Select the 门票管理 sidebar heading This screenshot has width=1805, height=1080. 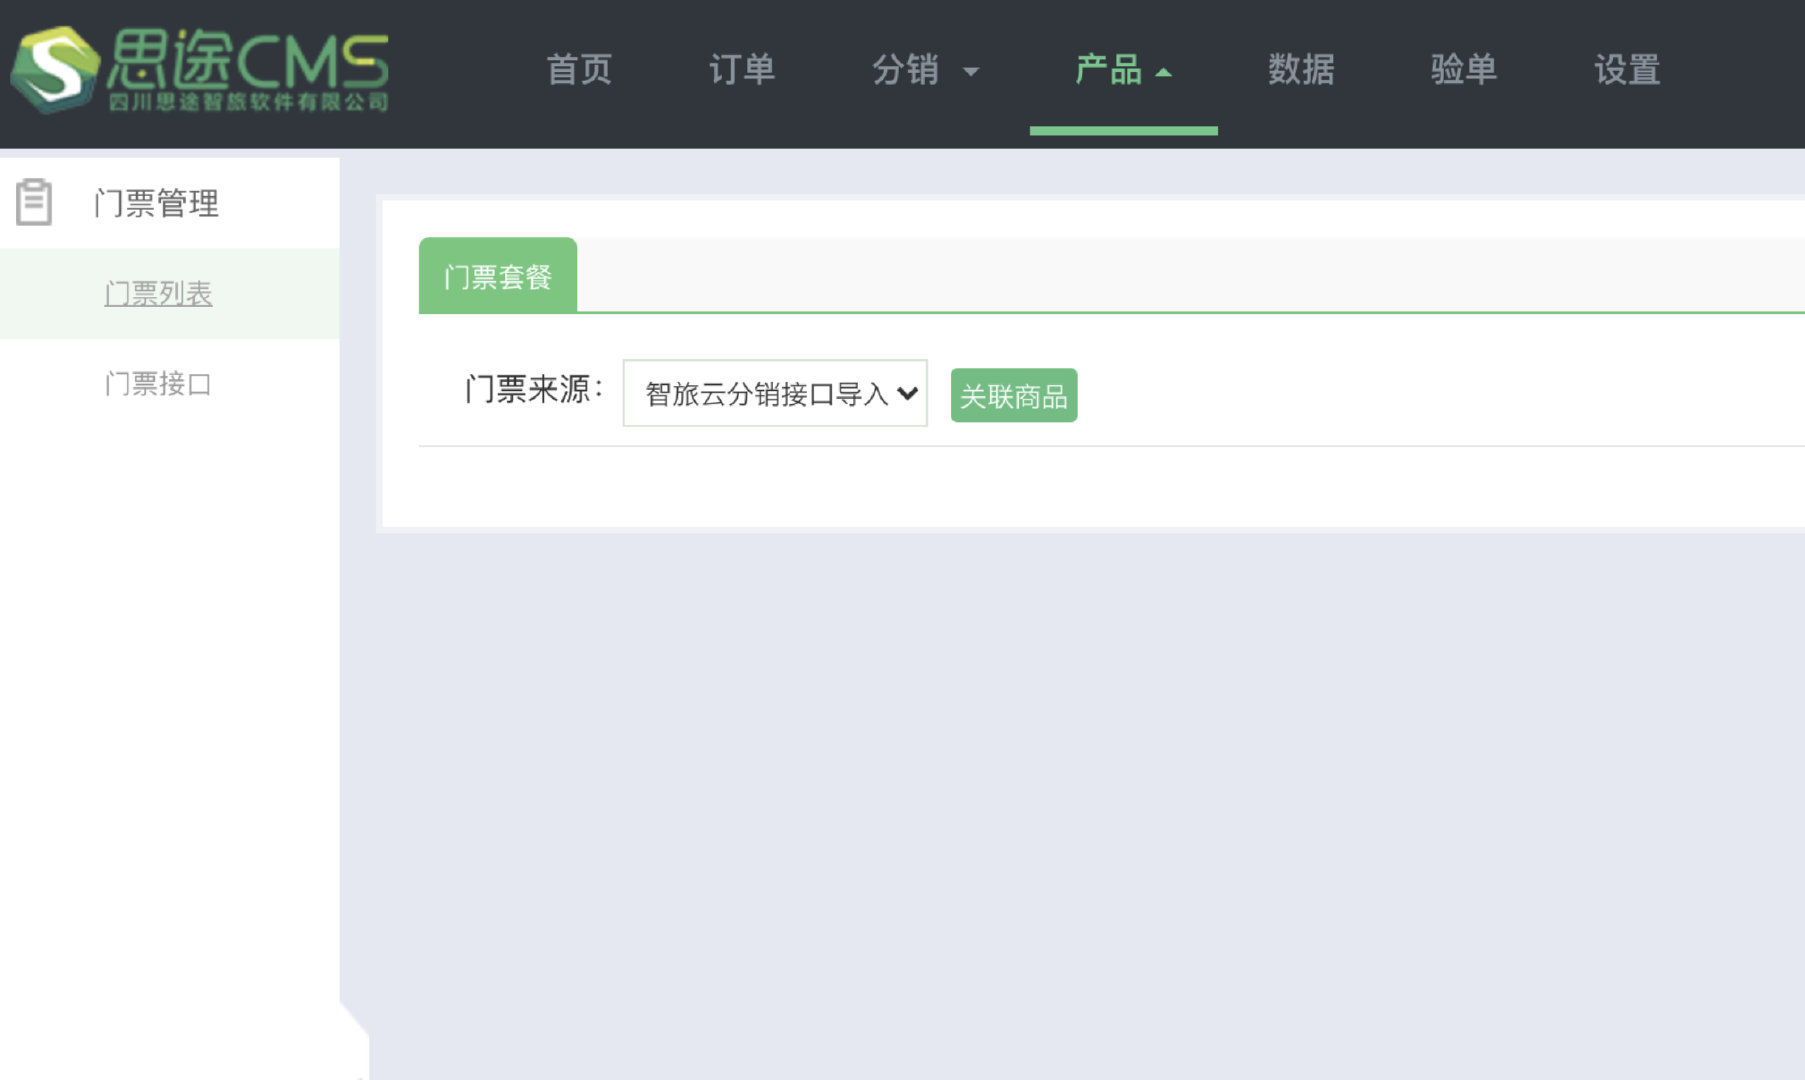click(x=156, y=203)
